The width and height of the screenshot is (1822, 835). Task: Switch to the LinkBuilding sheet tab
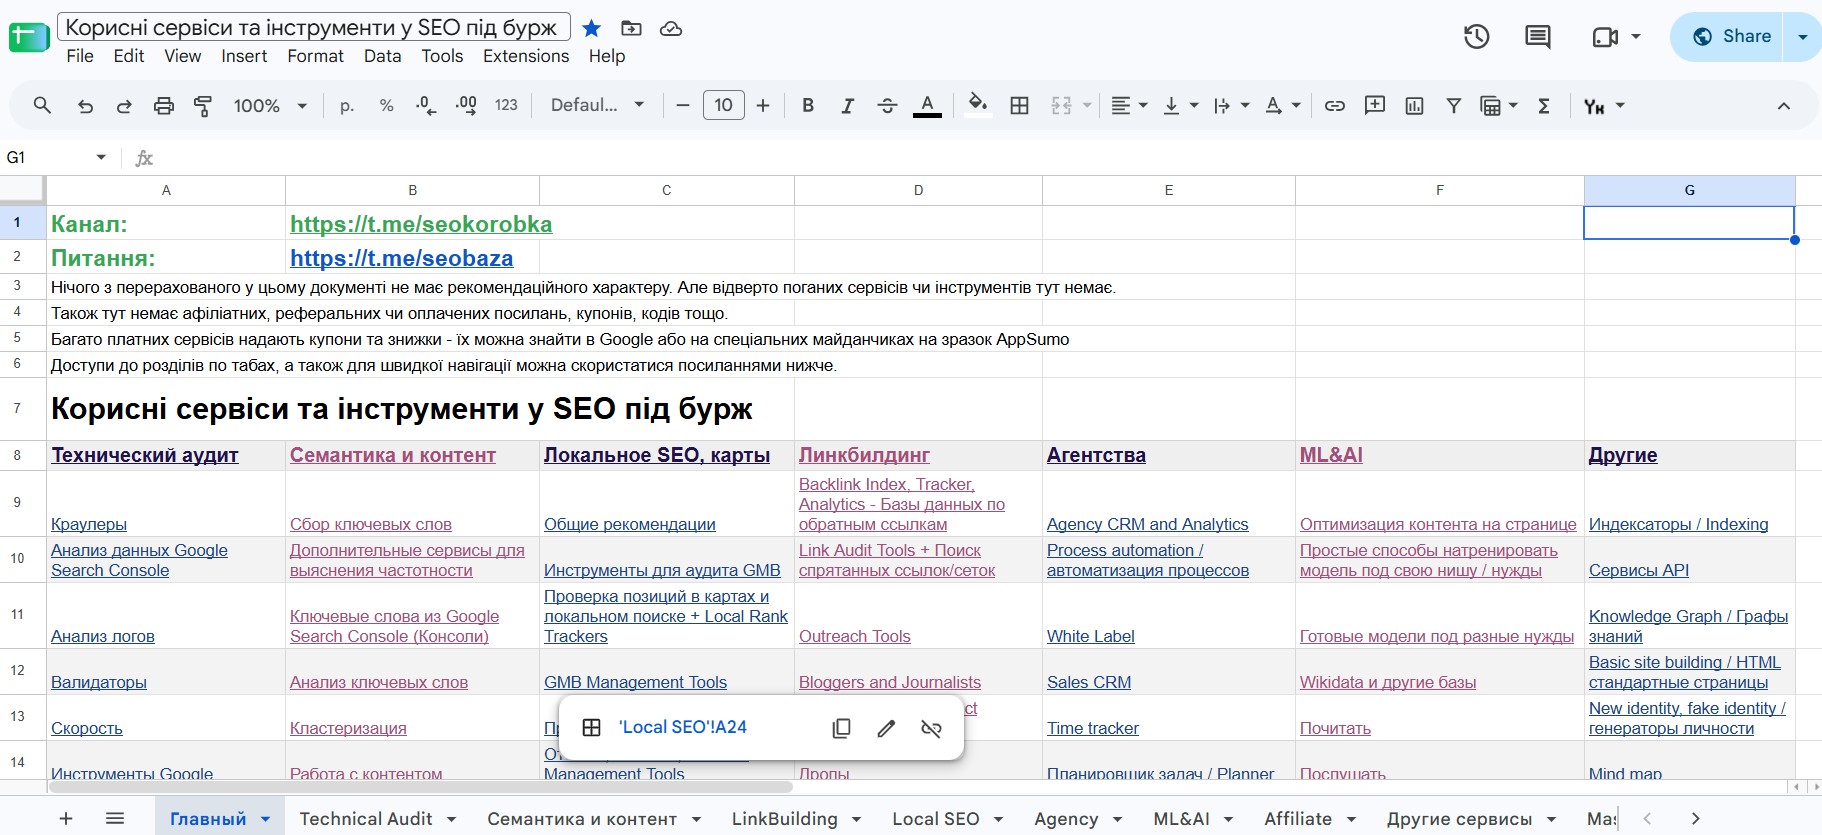(784, 819)
